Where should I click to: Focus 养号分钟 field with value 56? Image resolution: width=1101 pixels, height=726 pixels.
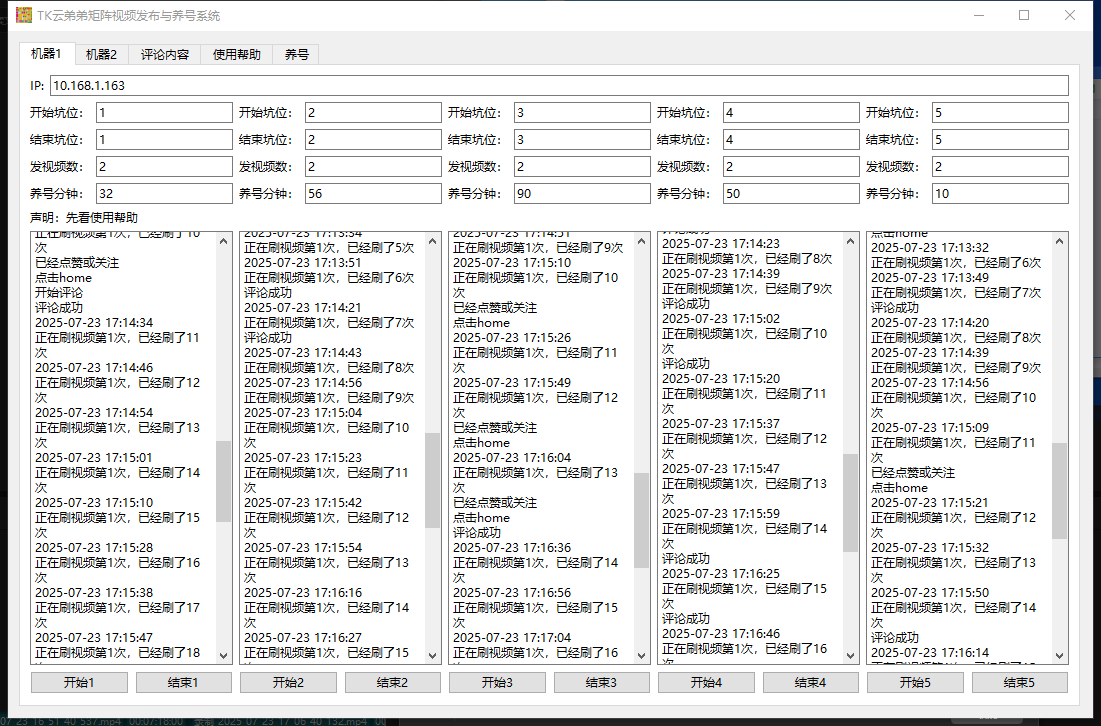[373, 194]
